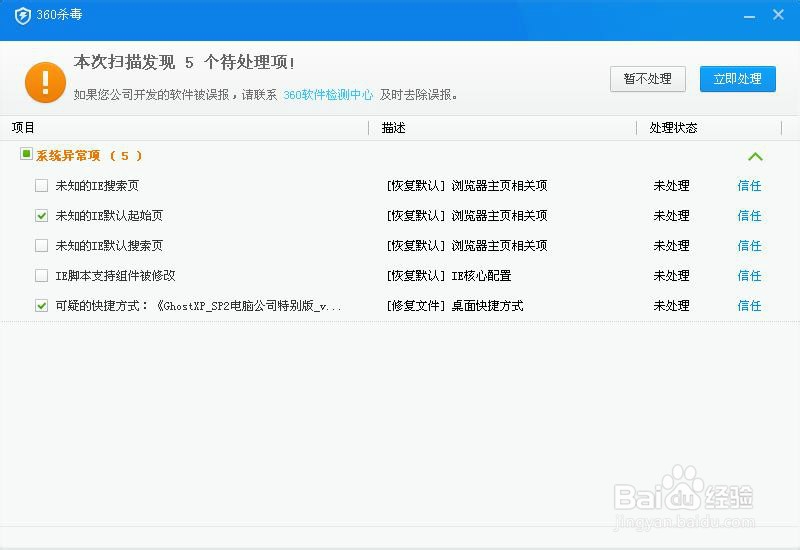
Task: Trust the 未知的IE搜索页 item via 信任
Action: pyautogui.click(x=749, y=185)
